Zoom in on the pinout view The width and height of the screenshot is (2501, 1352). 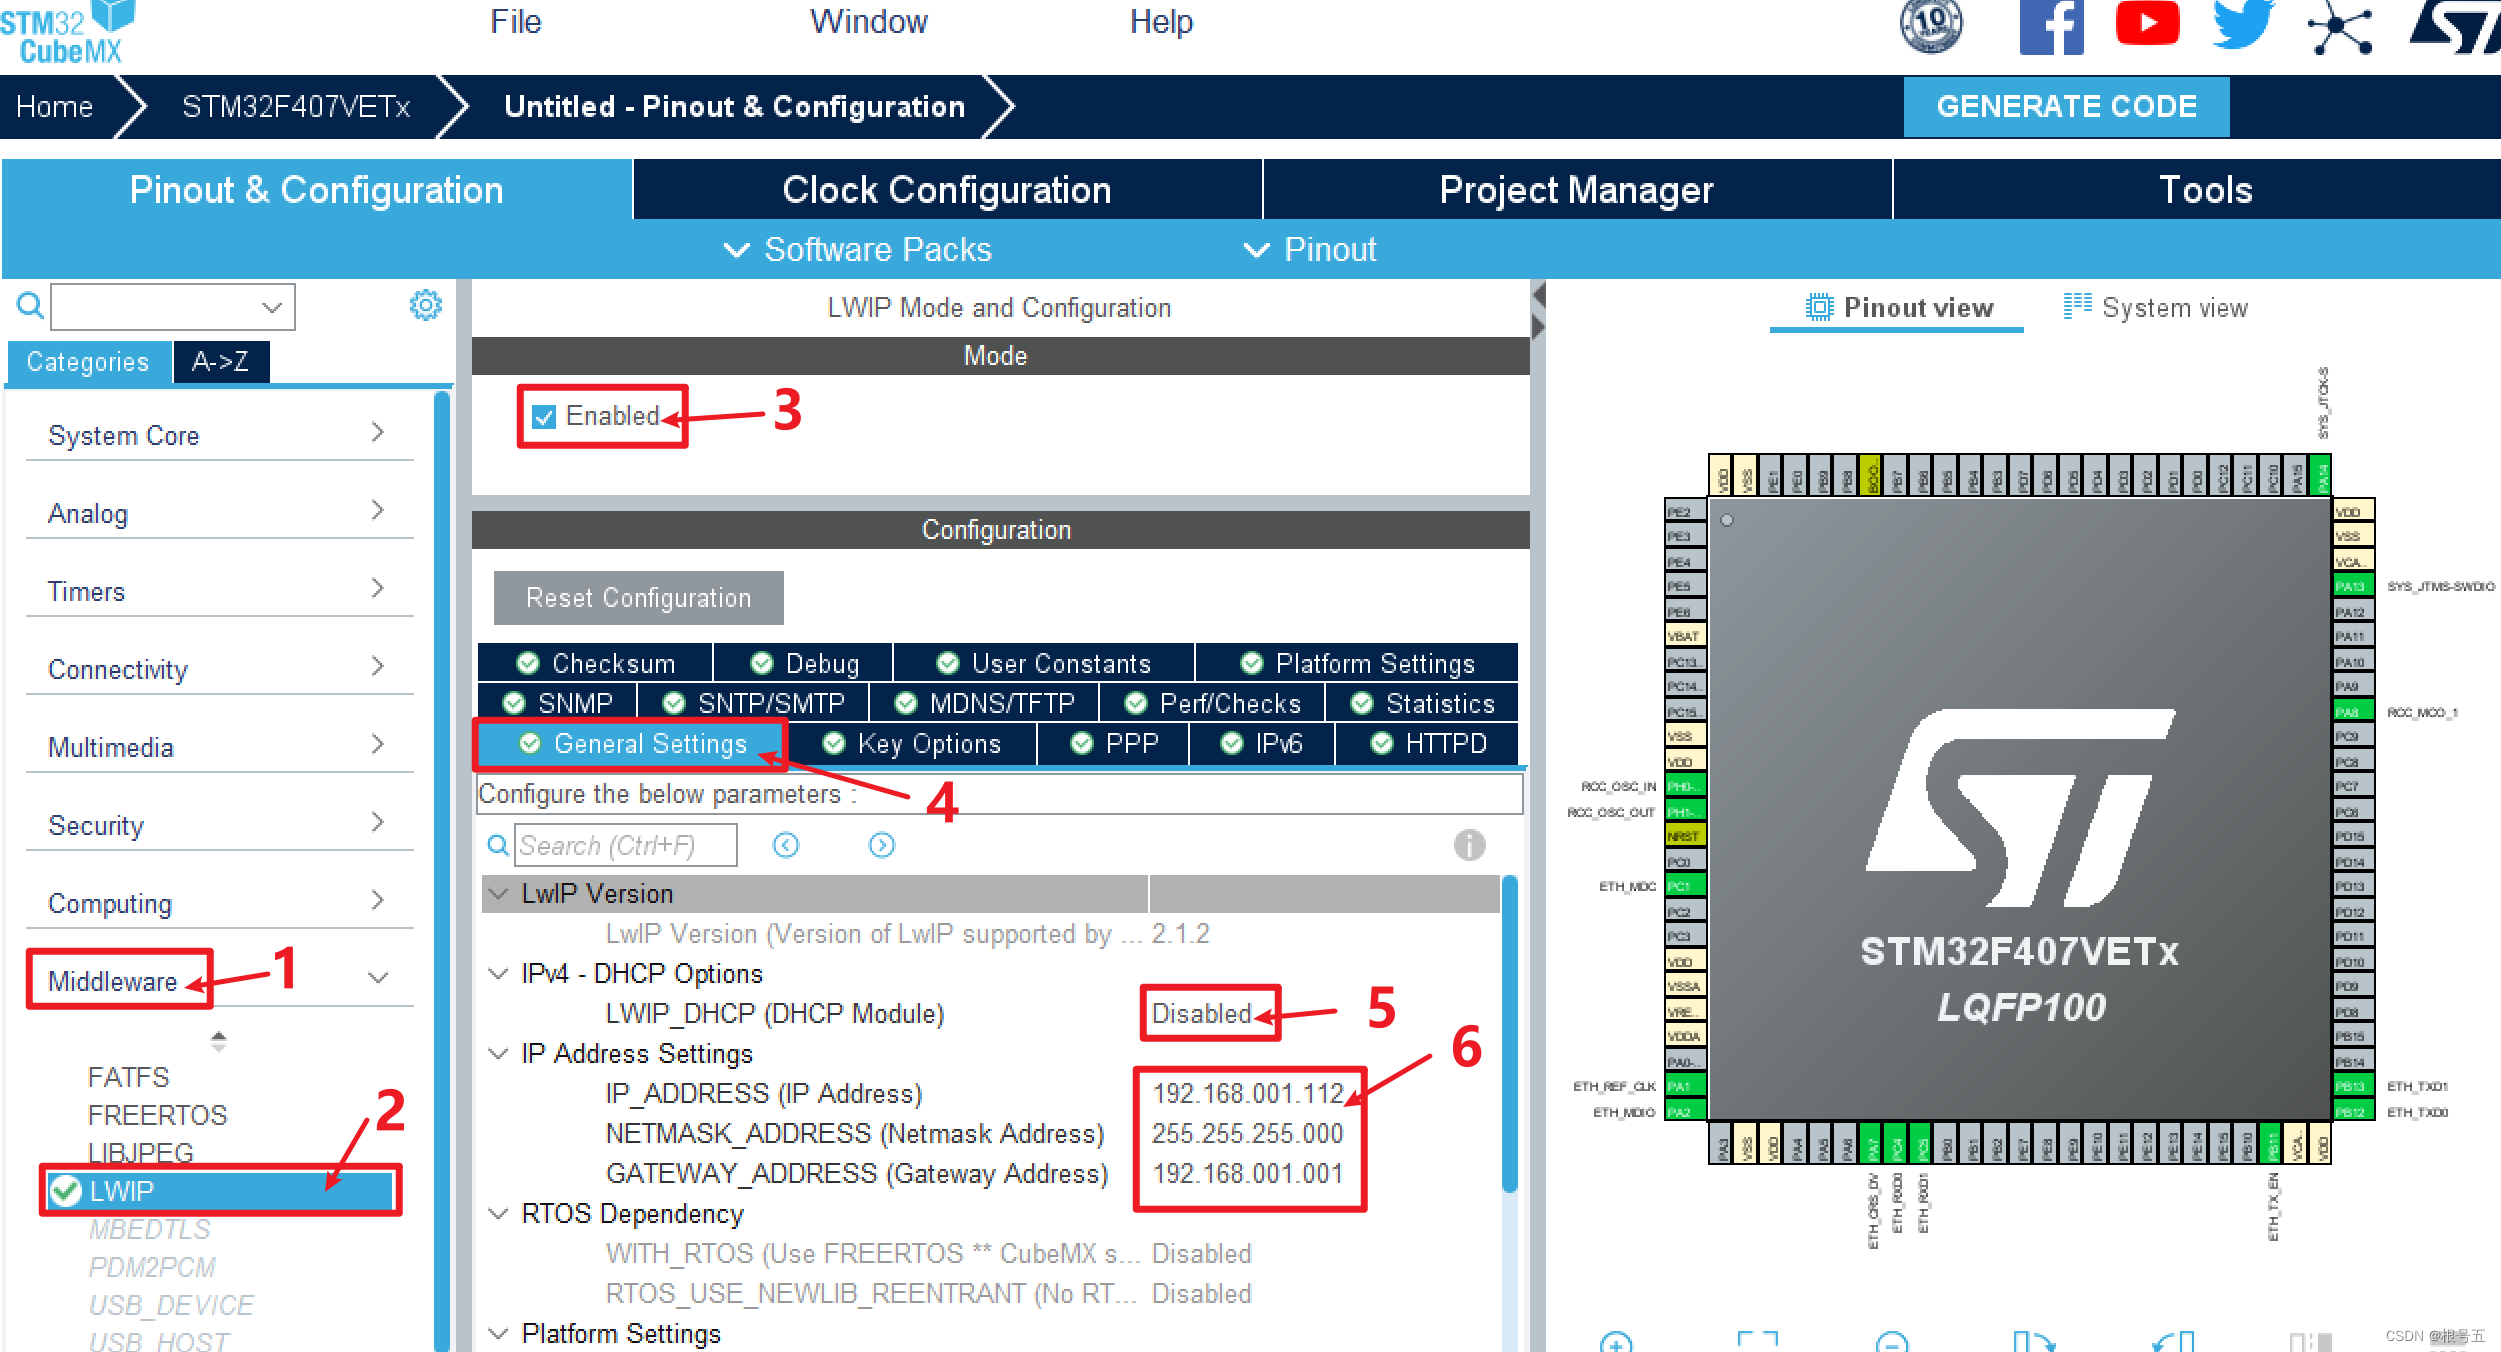pyautogui.click(x=1616, y=1342)
